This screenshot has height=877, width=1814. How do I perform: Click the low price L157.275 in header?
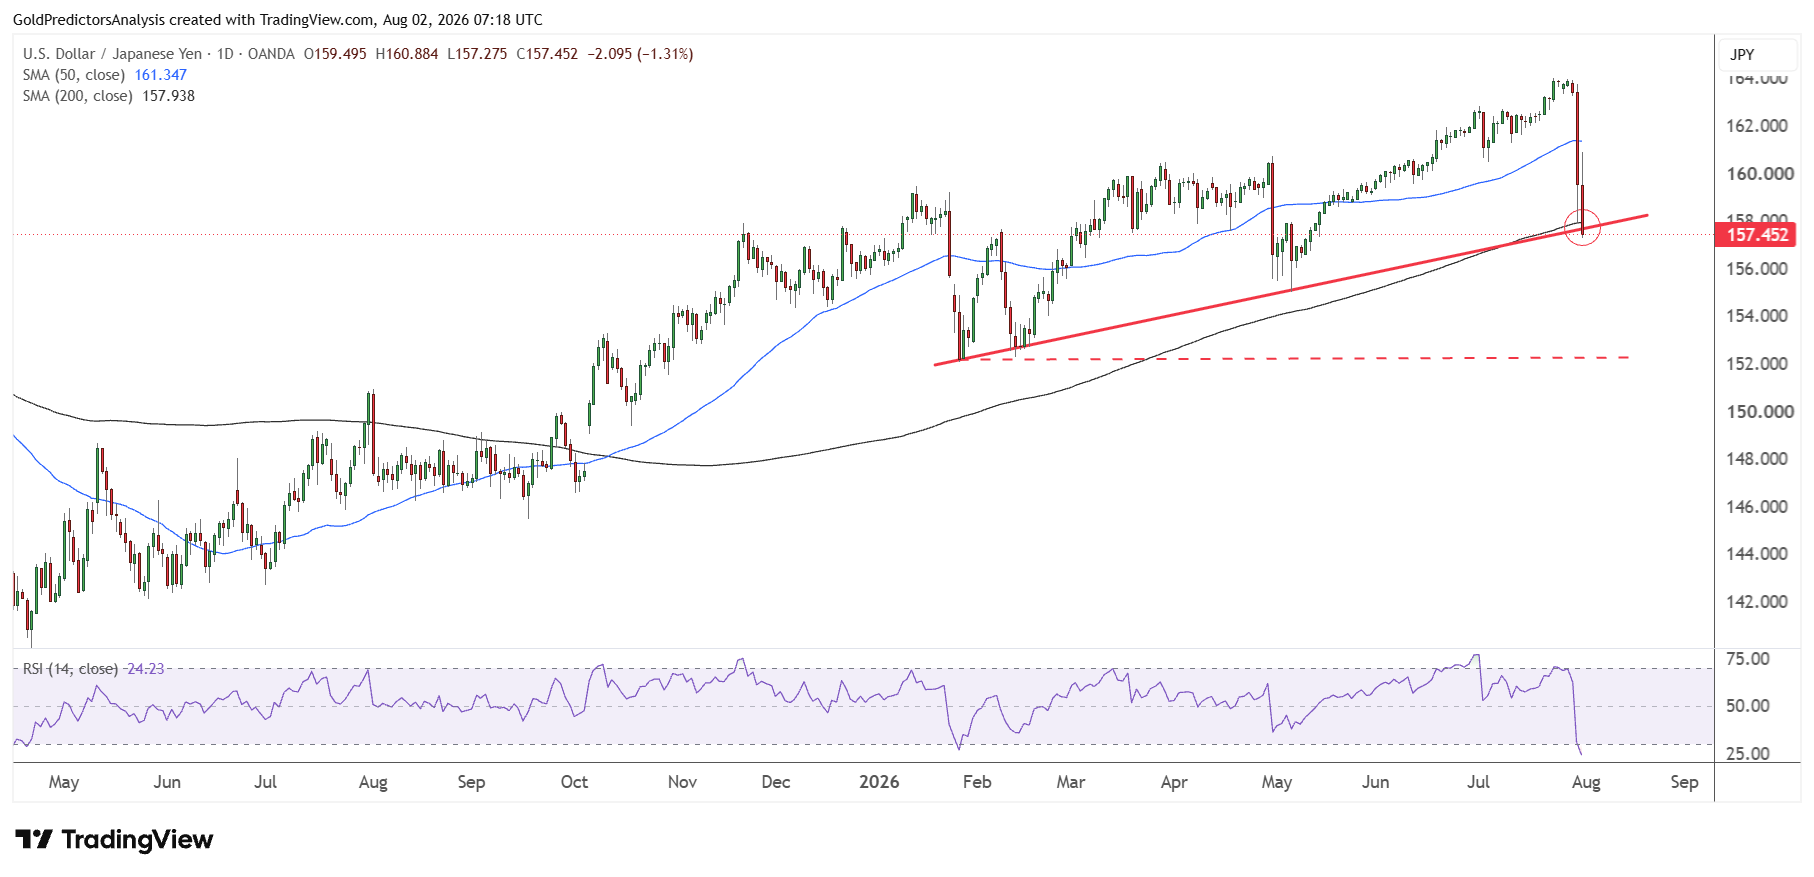pos(477,54)
